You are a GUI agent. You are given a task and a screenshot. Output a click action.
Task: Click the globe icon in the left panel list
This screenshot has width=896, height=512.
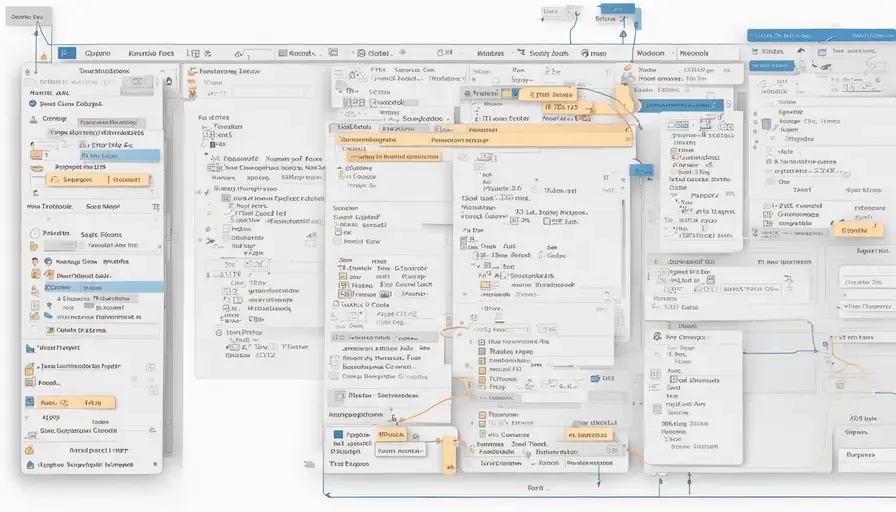point(48,261)
